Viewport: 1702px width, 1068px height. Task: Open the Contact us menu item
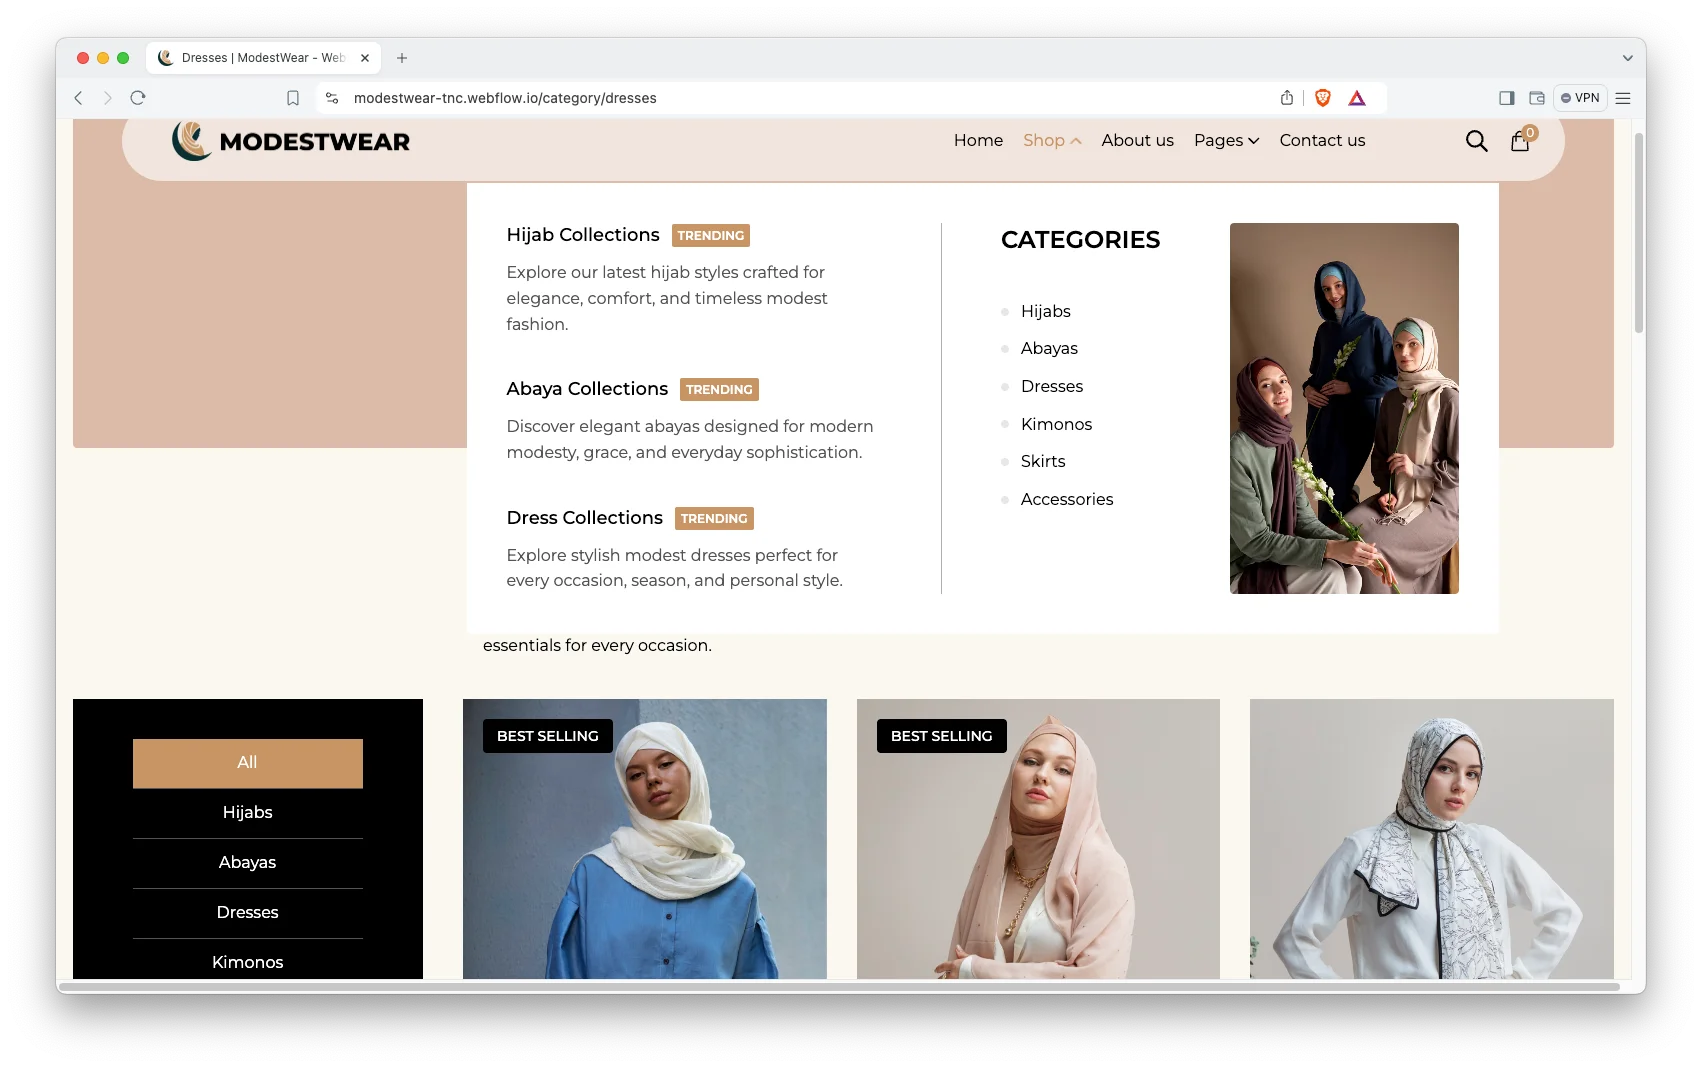tap(1322, 141)
